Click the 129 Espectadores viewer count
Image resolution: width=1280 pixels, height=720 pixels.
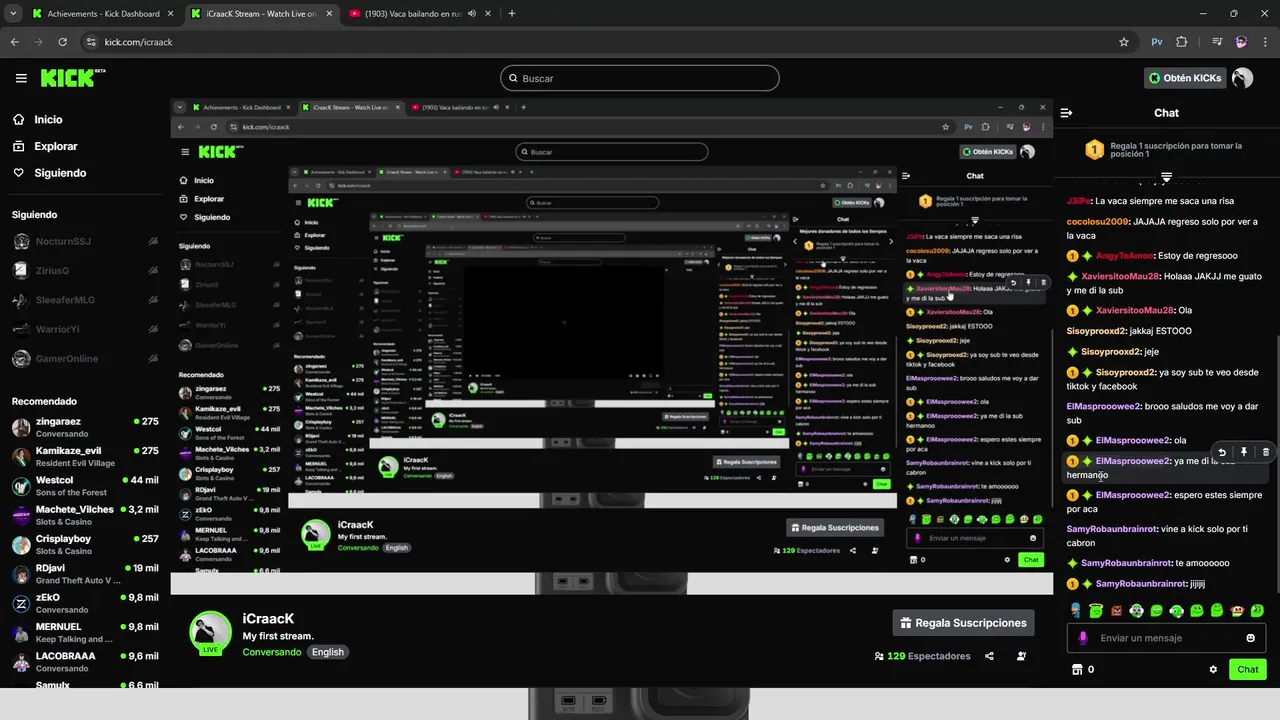pos(922,656)
